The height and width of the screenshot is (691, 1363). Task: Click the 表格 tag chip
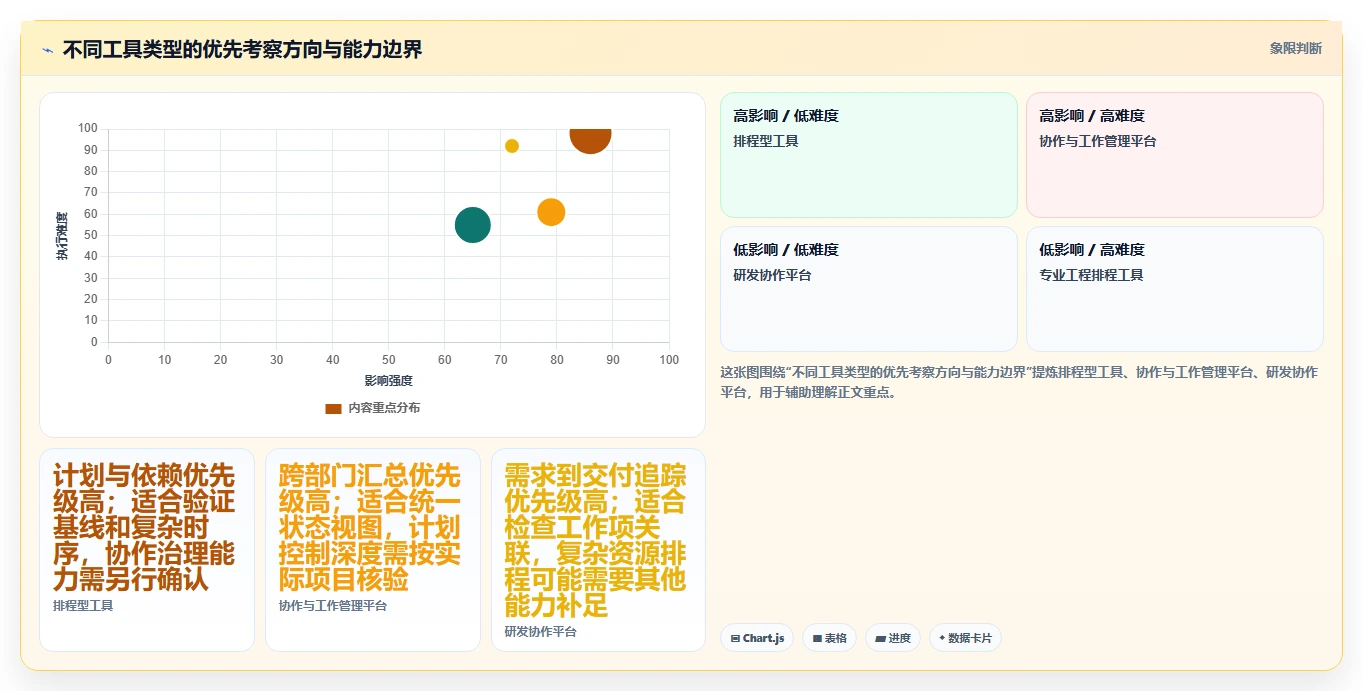pos(829,638)
